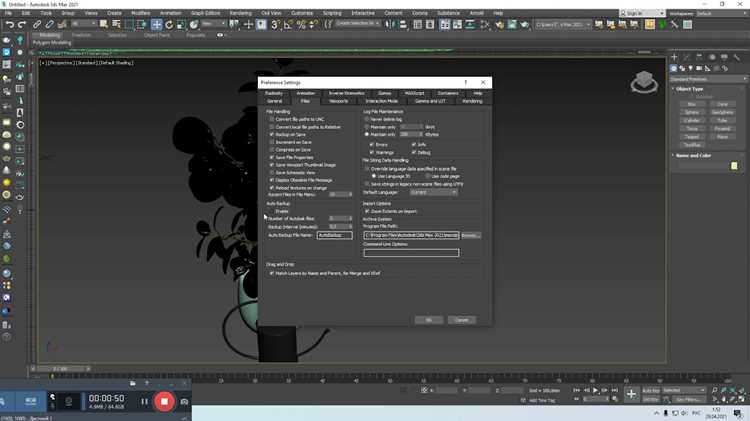Toggle the Angle Snap icon
The image size is (750, 421).
coord(288,24)
